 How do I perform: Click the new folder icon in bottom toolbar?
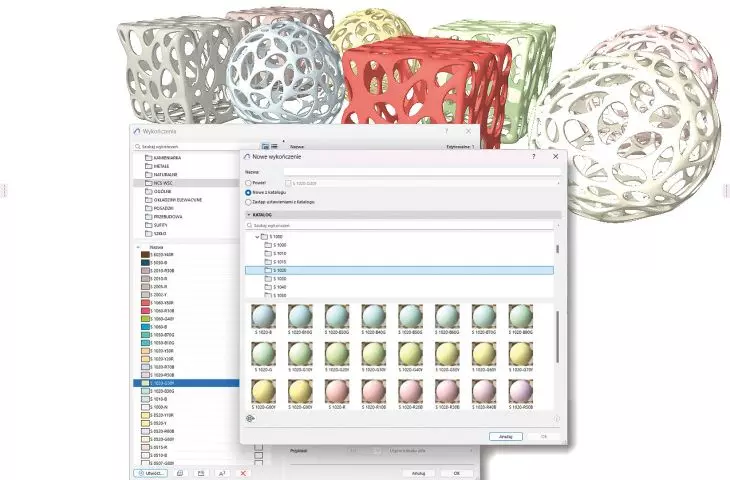(x=201, y=473)
